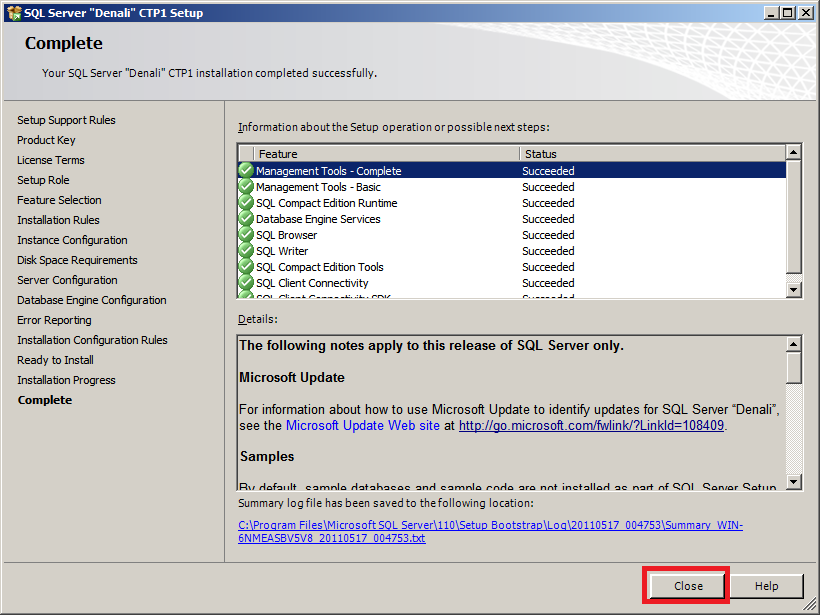Click the success icon for SQL Client Connectivity
Image resolution: width=820 pixels, height=615 pixels.
[x=246, y=283]
